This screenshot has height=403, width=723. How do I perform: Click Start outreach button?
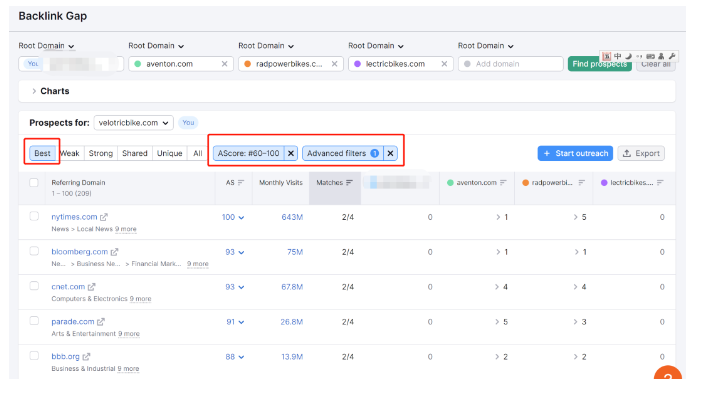pos(575,153)
